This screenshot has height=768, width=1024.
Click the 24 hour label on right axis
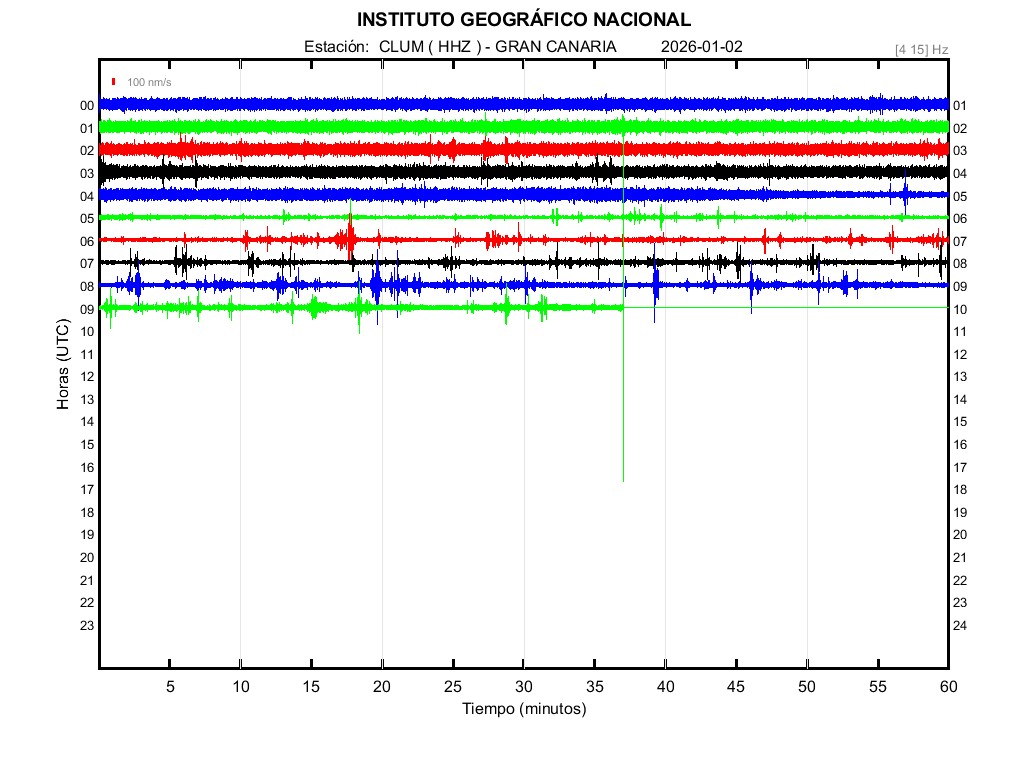coord(960,626)
